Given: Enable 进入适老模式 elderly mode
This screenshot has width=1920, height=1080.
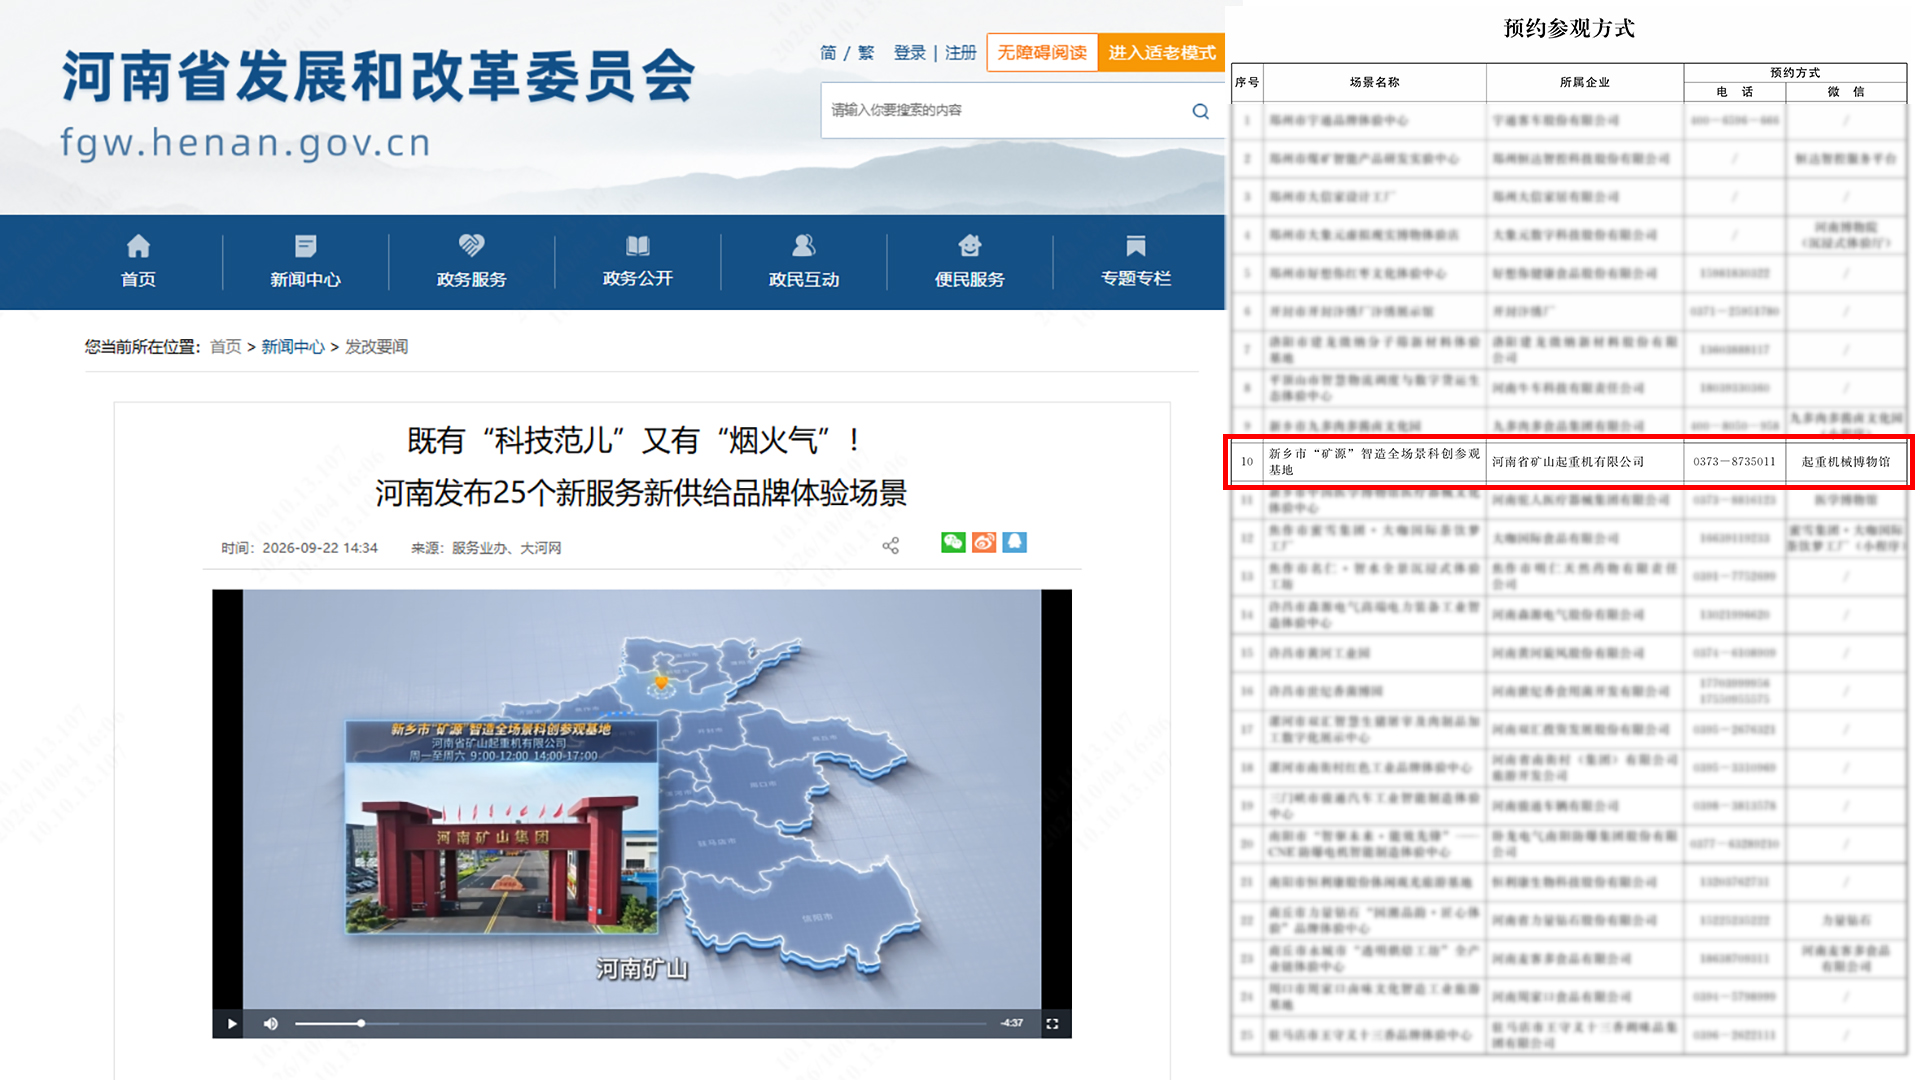Looking at the screenshot, I should pyautogui.click(x=1161, y=52).
